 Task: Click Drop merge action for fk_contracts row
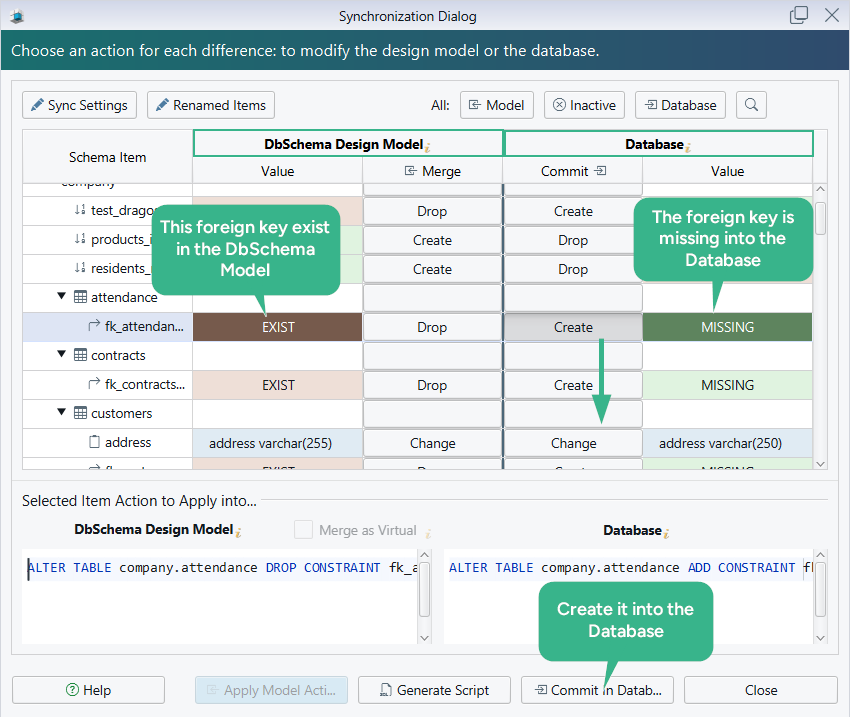coord(432,385)
